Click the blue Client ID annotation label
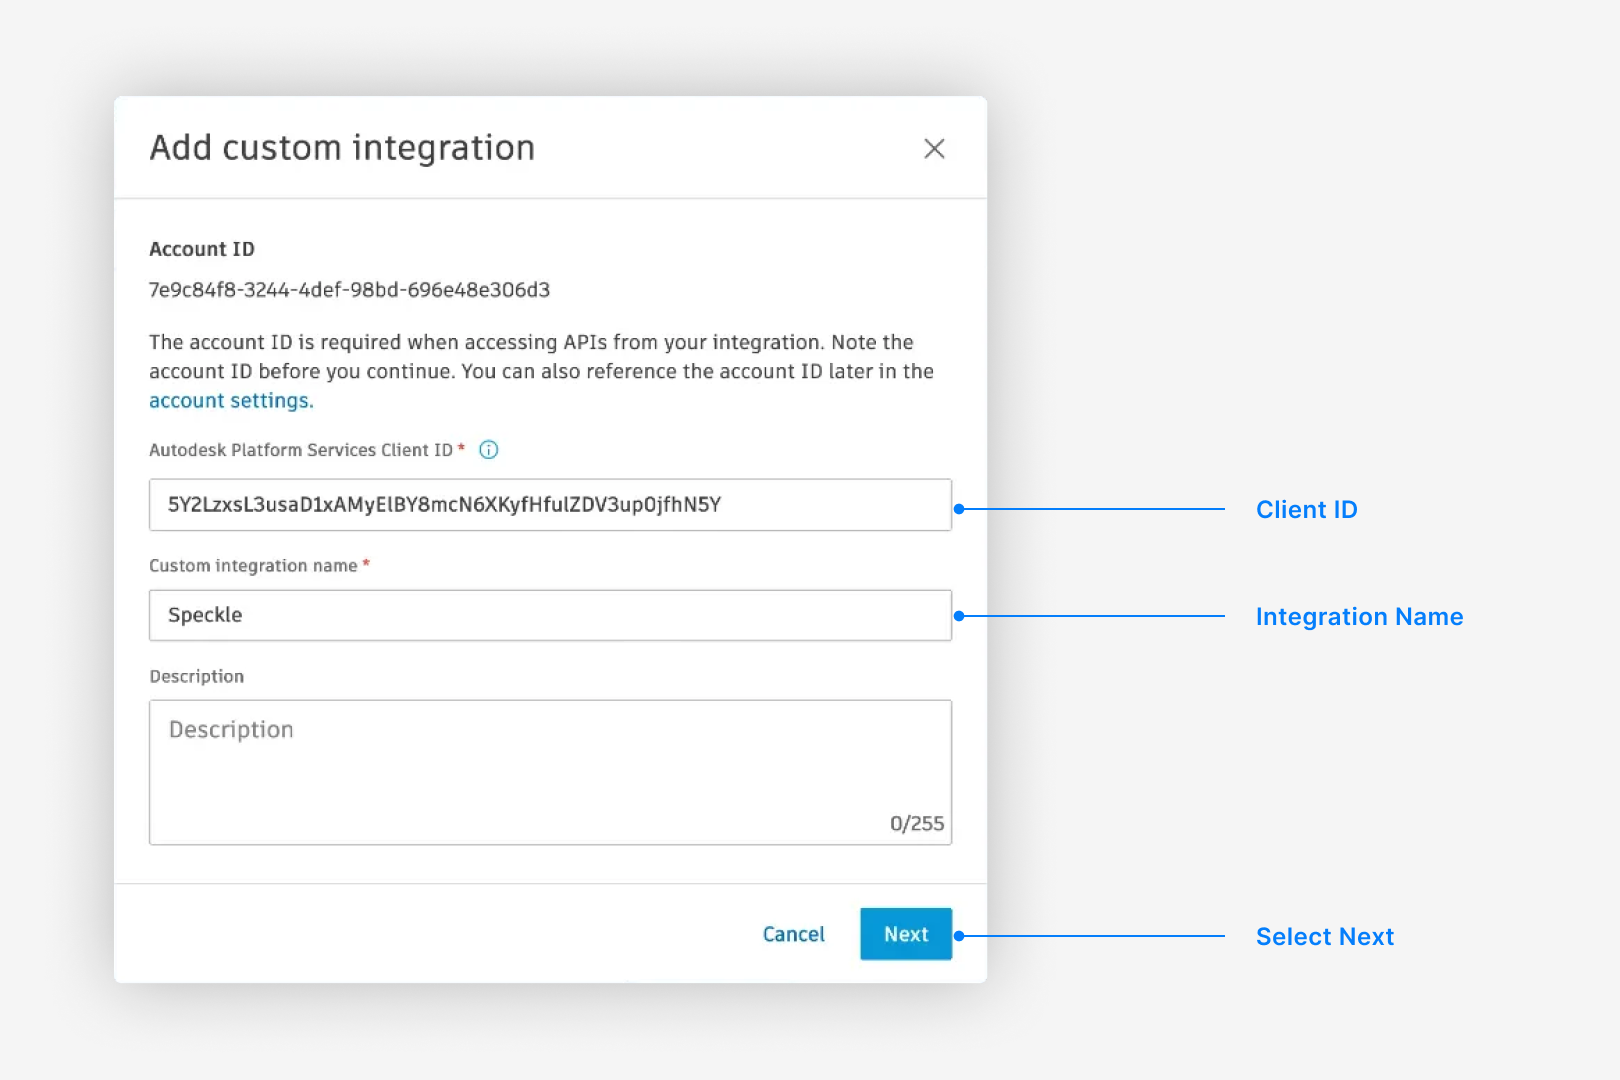This screenshot has height=1080, width=1620. pos(1306,509)
